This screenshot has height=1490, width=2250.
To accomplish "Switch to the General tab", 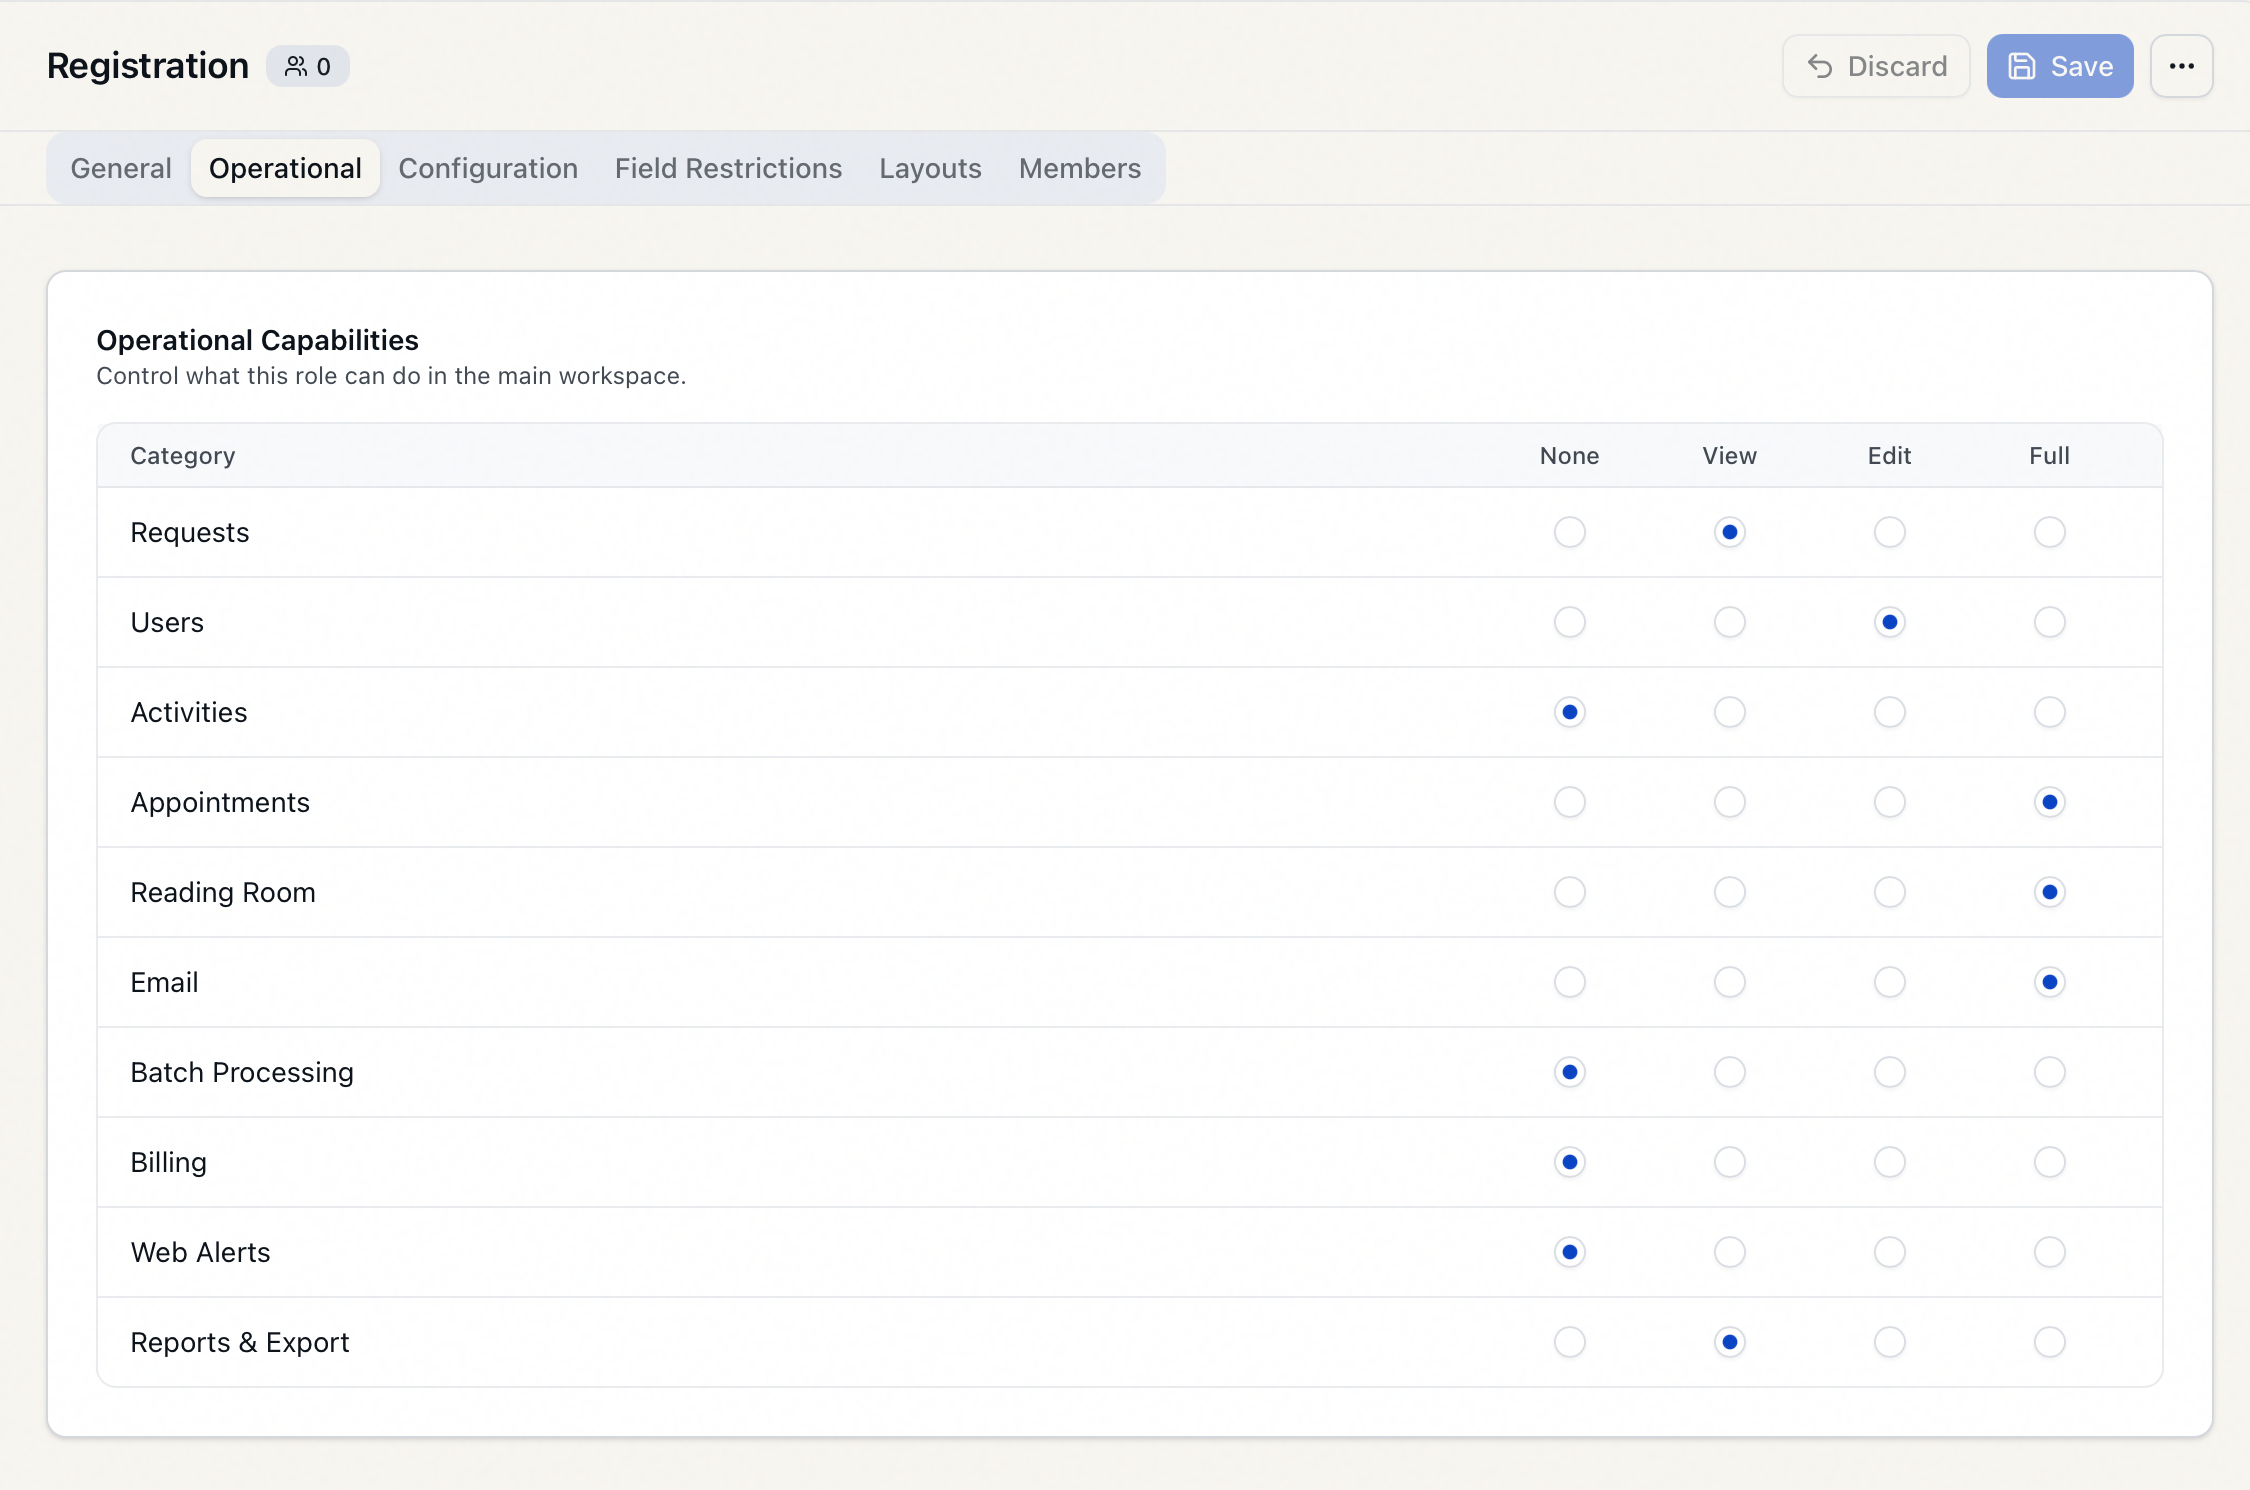I will pyautogui.click(x=121, y=168).
